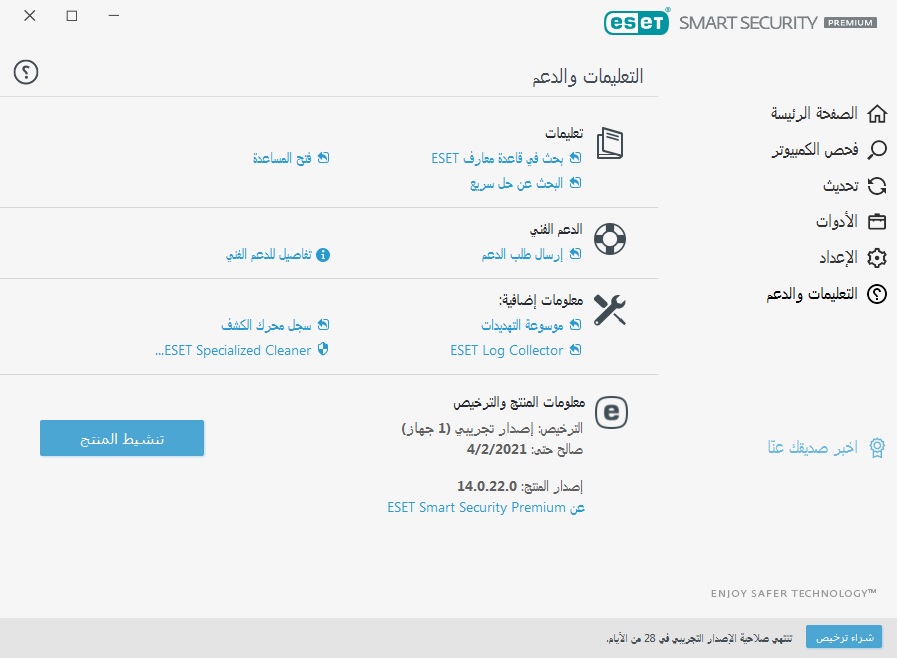Show تفاصيل للدعم الفني support details
897x658 pixels.
coord(277,255)
